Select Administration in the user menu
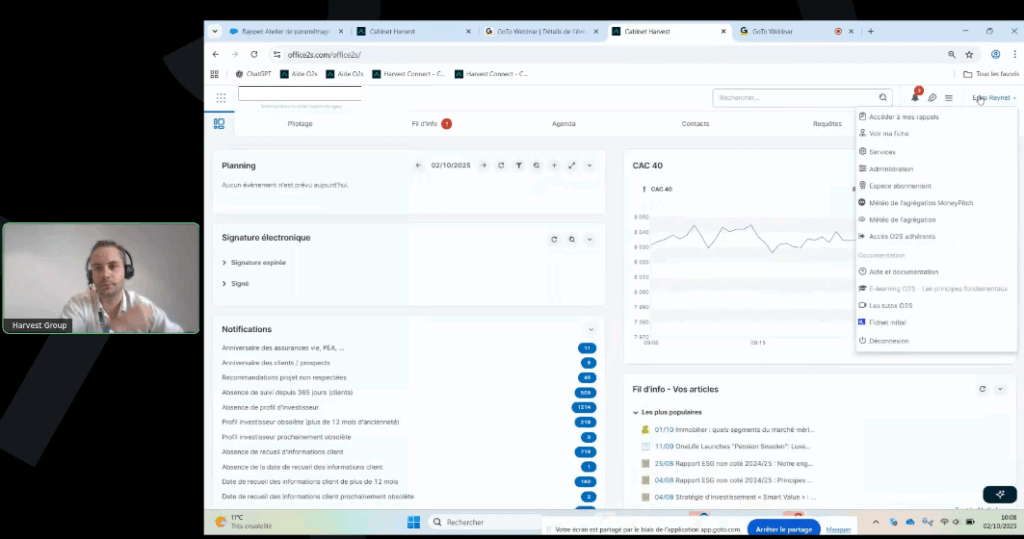The height and width of the screenshot is (539, 1024). (x=890, y=169)
